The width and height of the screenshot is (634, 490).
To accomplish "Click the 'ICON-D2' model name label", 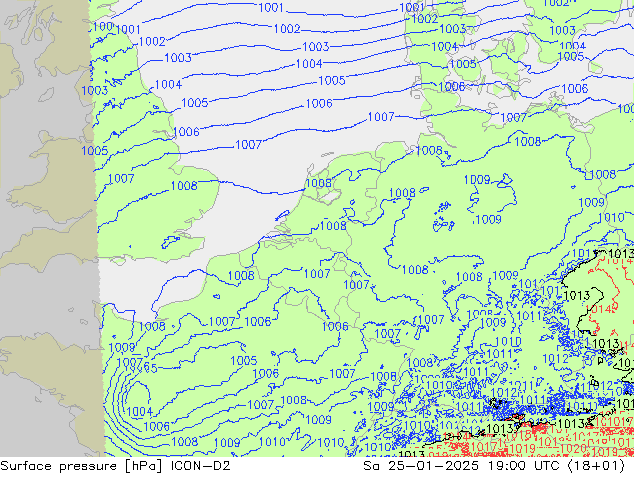I will pos(201,466).
